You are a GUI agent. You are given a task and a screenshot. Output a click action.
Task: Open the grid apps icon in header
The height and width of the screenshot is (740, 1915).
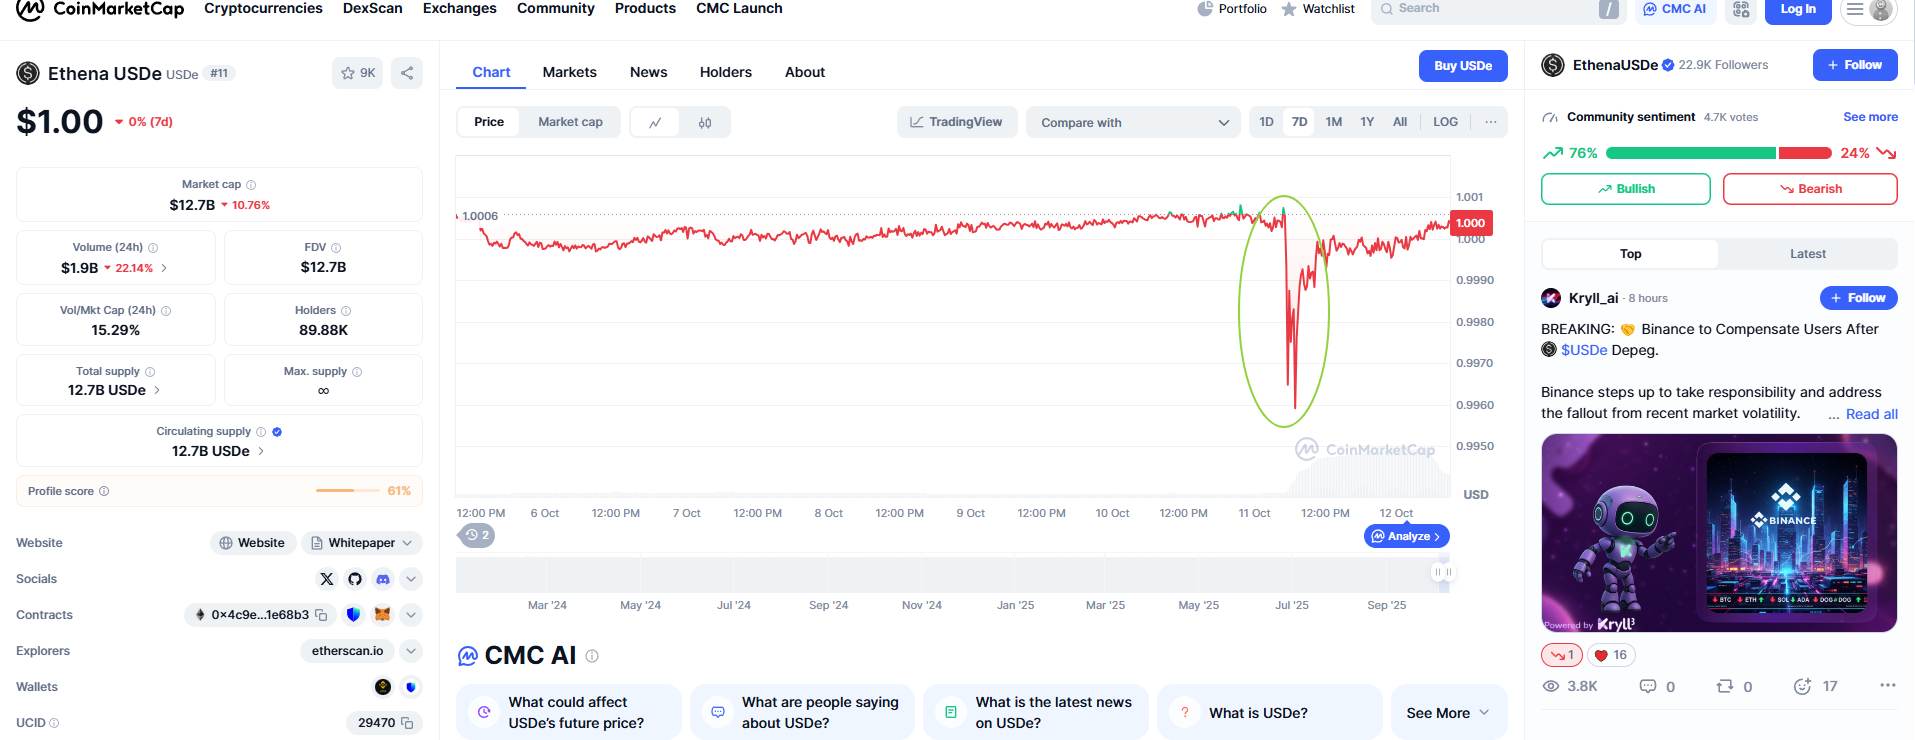point(1742,9)
